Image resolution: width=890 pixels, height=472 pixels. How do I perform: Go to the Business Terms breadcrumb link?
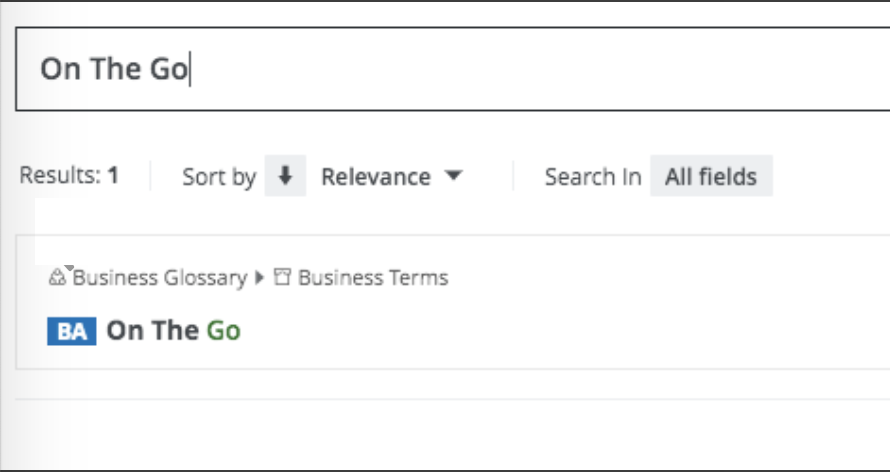pos(373,278)
